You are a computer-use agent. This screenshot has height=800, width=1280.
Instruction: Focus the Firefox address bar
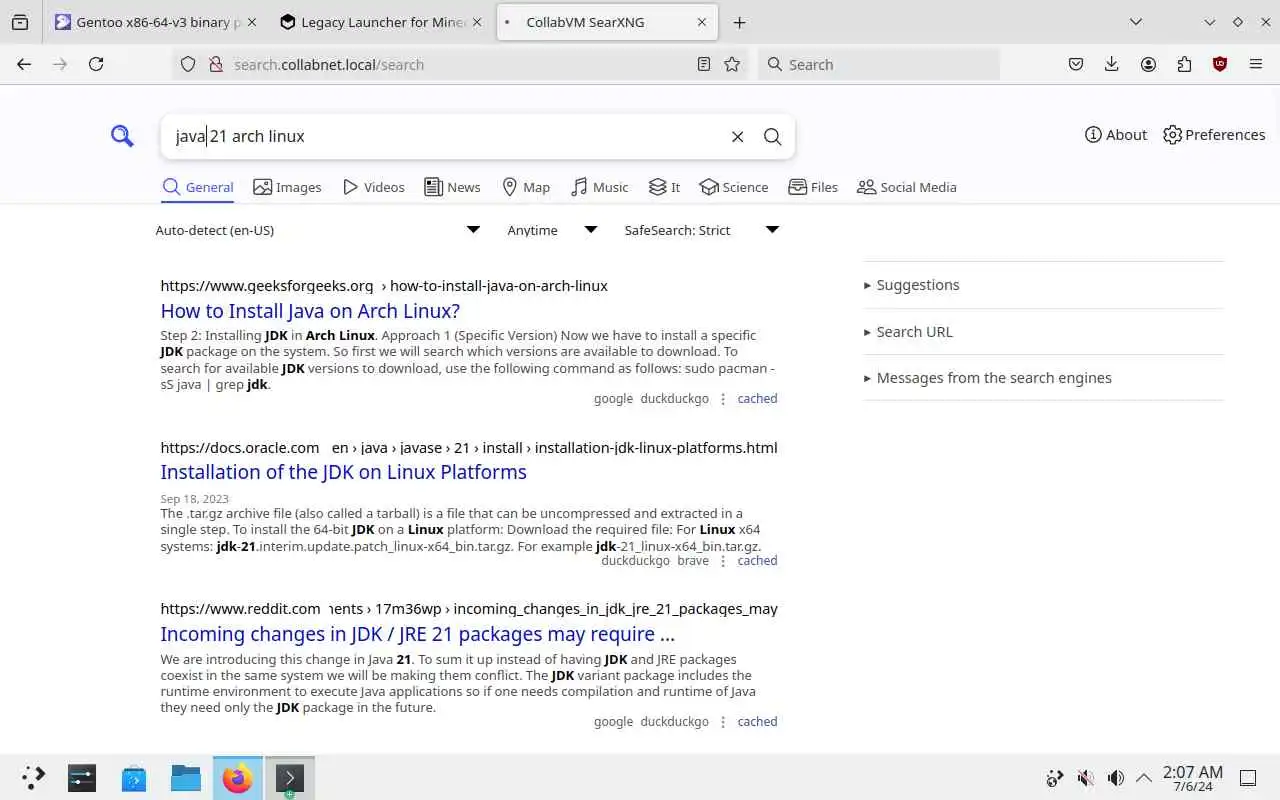click(460, 64)
